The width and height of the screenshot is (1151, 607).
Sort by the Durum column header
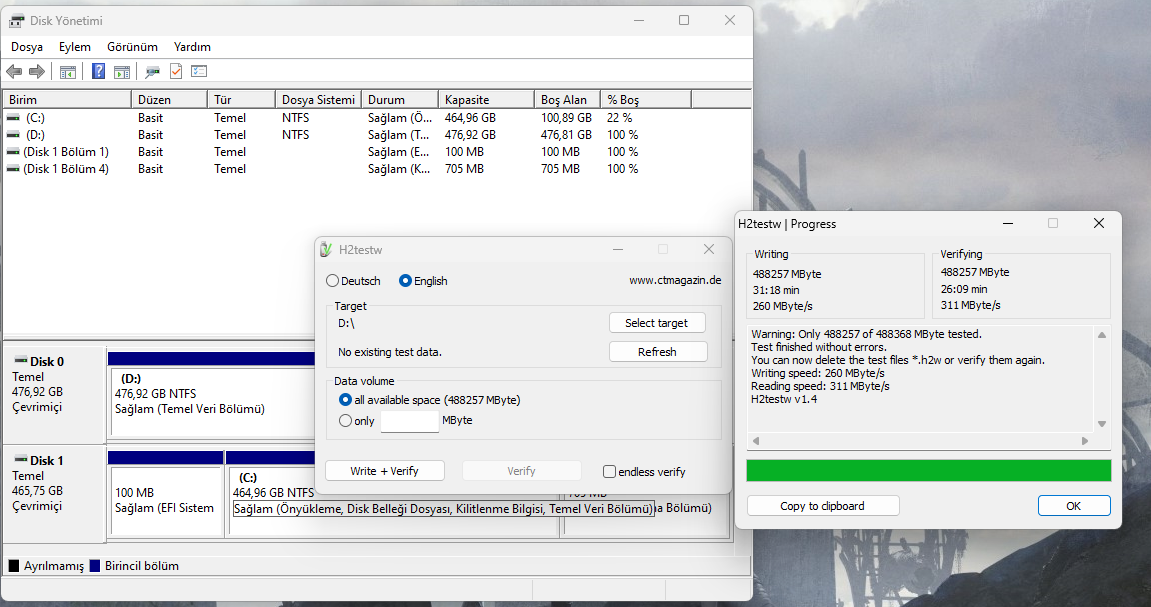tap(400, 99)
